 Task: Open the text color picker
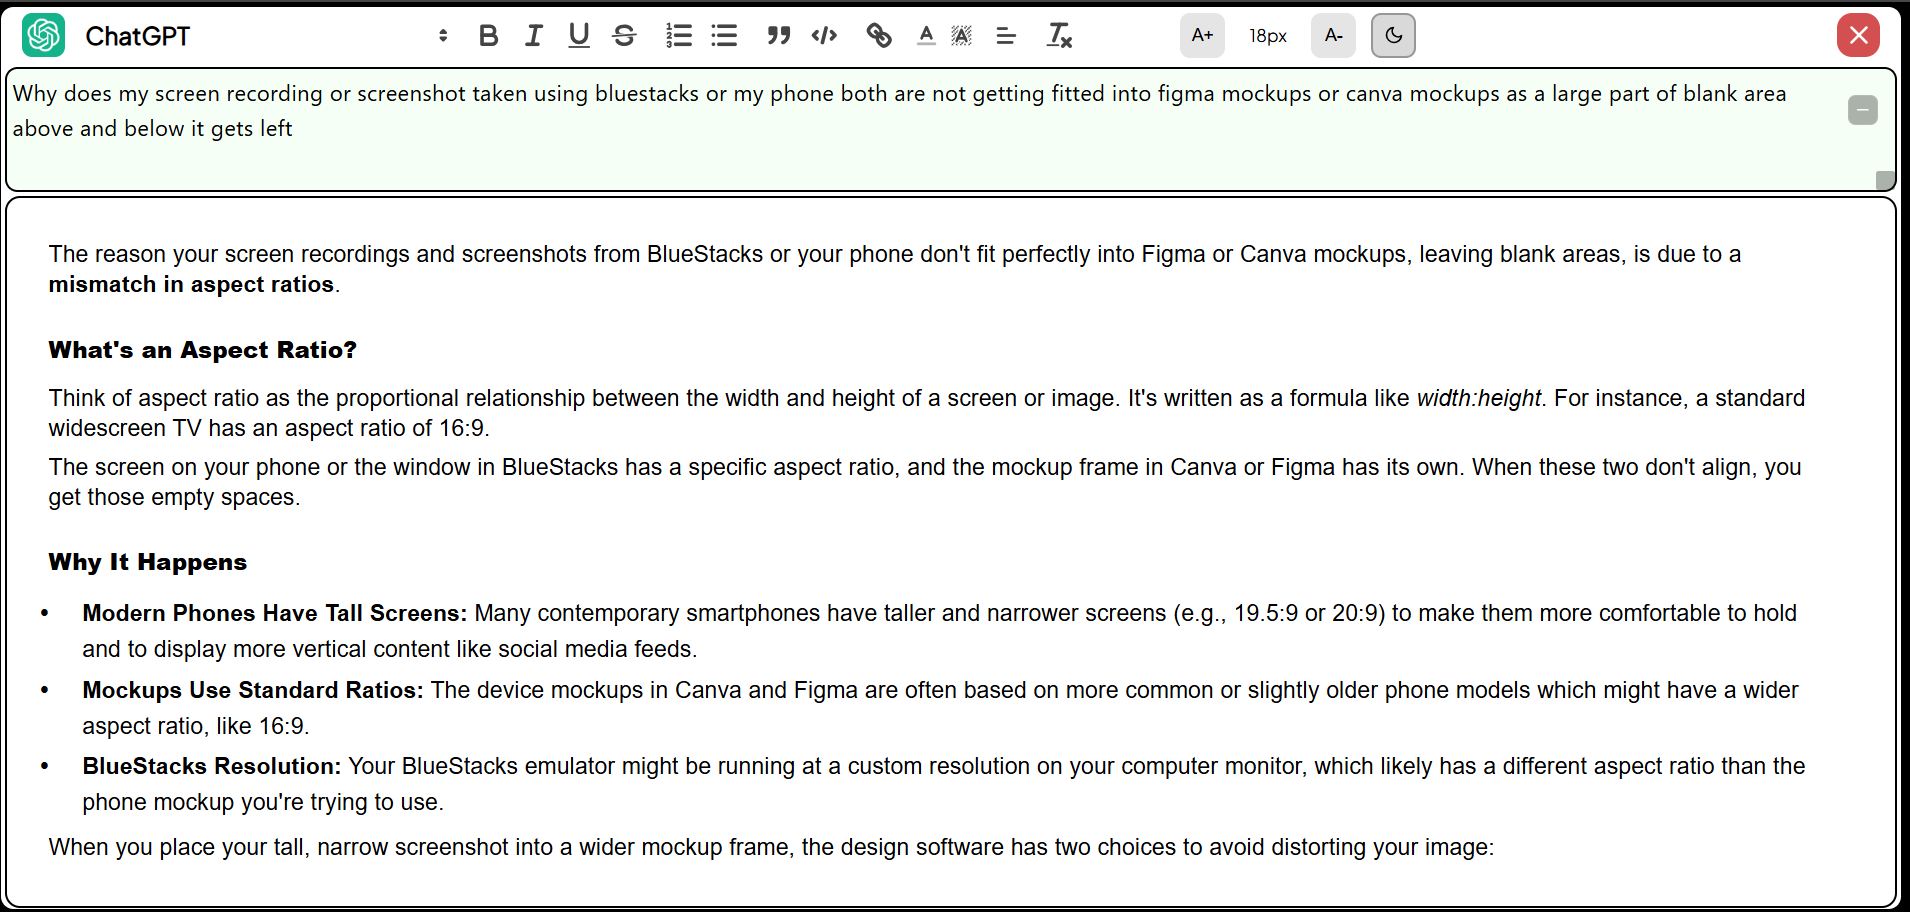coord(926,36)
